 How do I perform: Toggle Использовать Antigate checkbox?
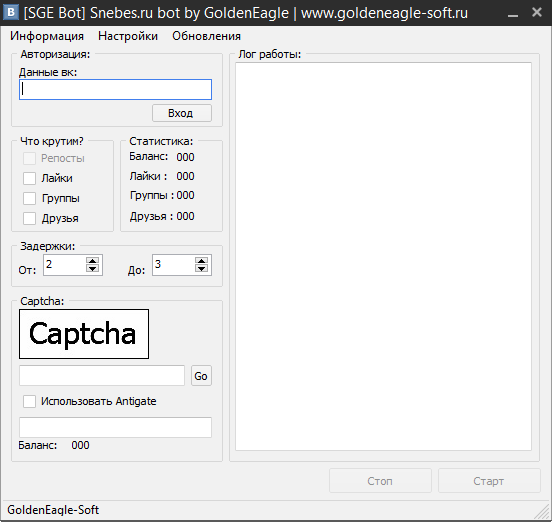[x=29, y=401]
